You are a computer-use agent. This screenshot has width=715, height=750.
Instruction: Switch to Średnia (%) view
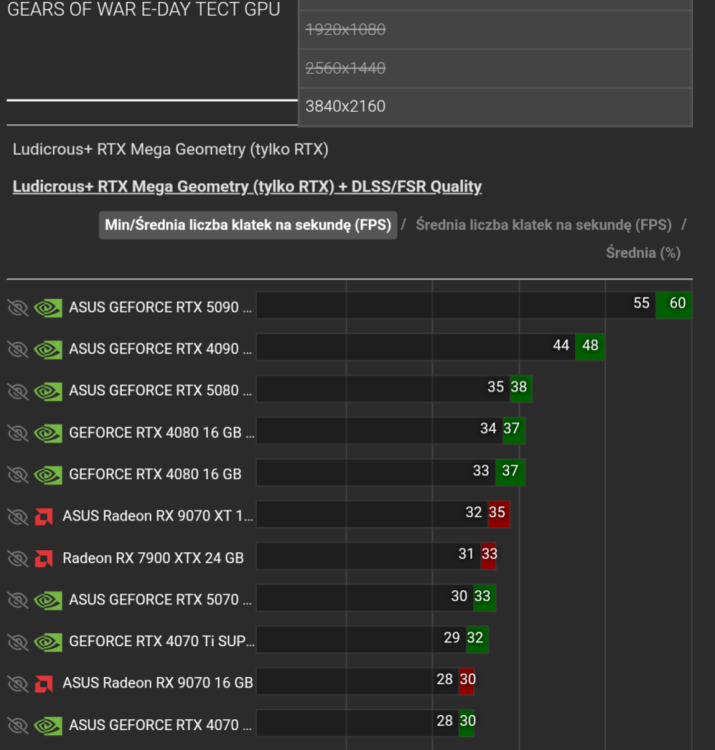pyautogui.click(x=643, y=253)
